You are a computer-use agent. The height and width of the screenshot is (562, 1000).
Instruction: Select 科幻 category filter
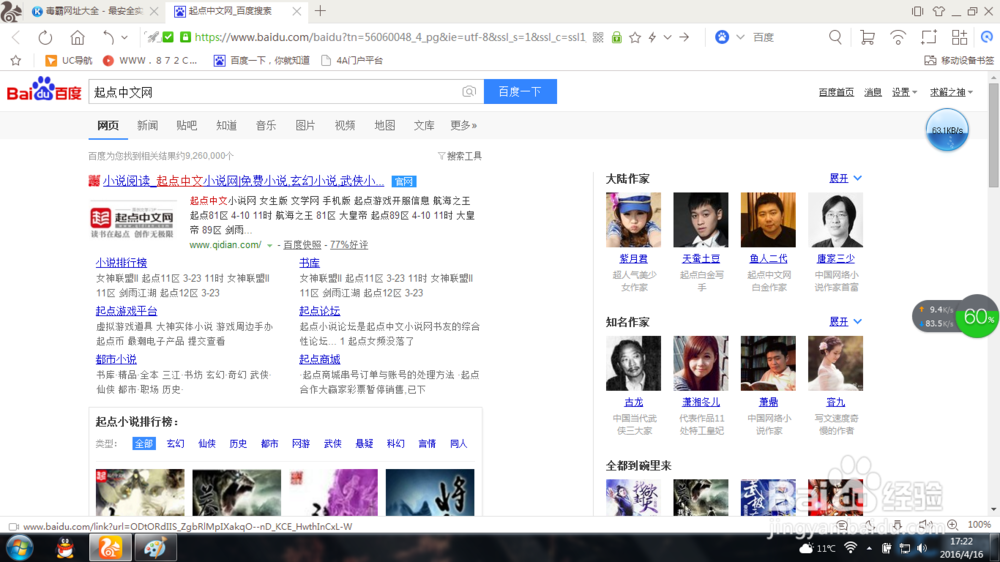click(x=395, y=443)
